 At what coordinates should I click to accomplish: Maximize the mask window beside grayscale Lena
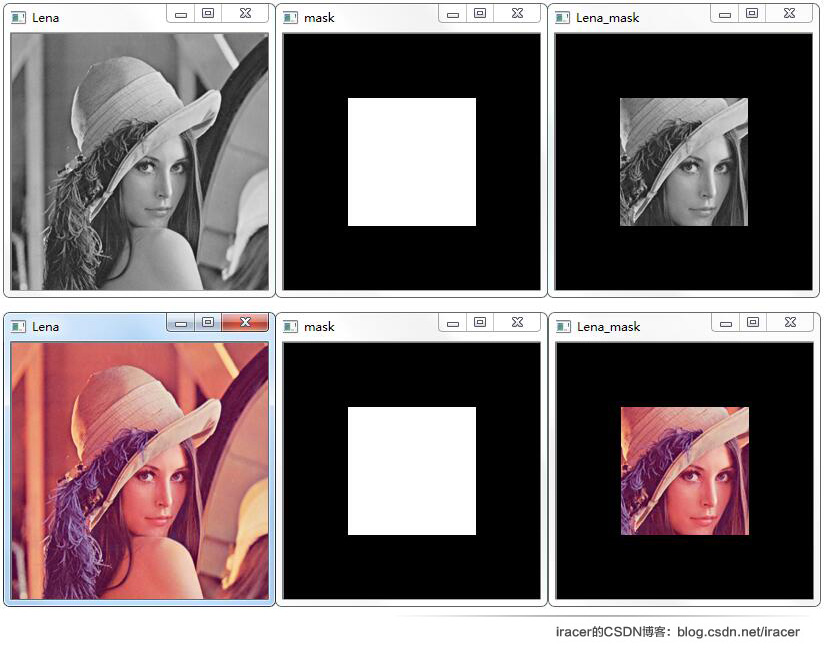click(480, 14)
